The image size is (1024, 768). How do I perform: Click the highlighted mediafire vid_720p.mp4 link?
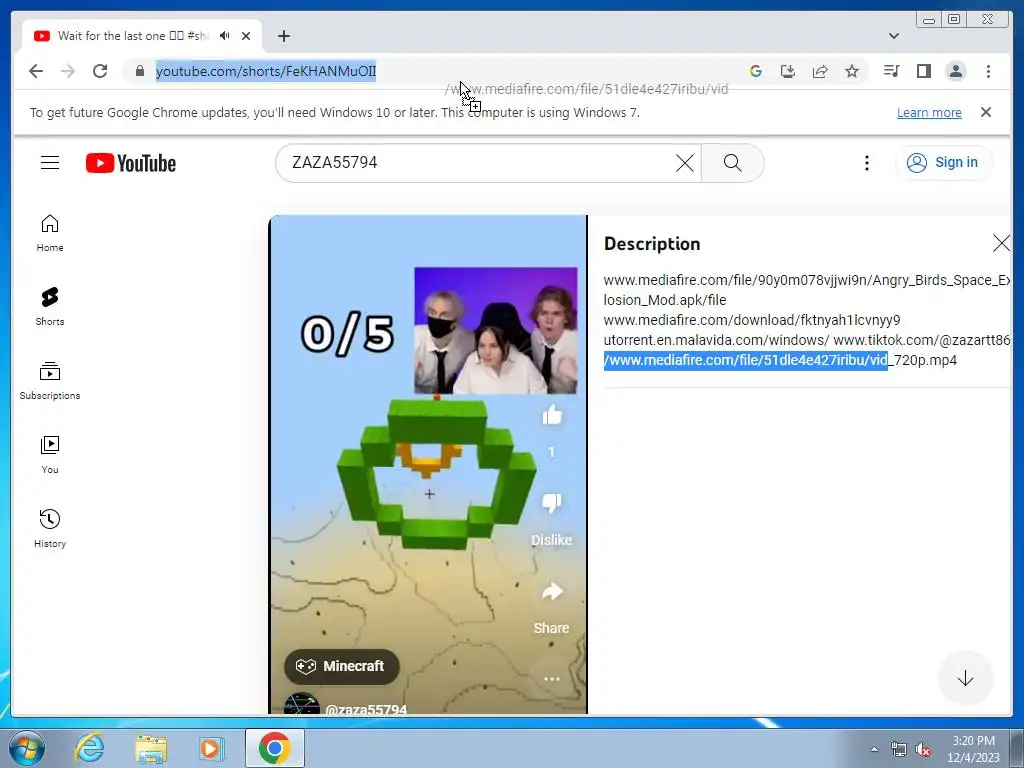click(780, 360)
